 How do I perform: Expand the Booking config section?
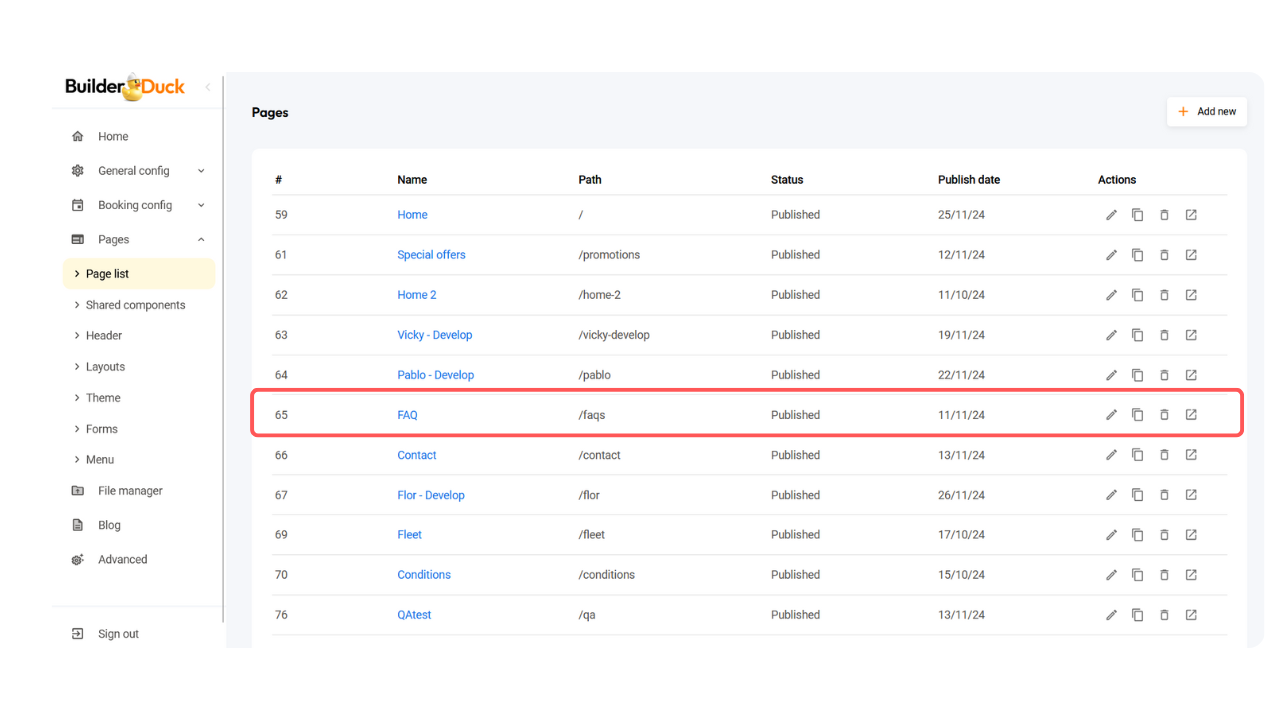pos(138,205)
